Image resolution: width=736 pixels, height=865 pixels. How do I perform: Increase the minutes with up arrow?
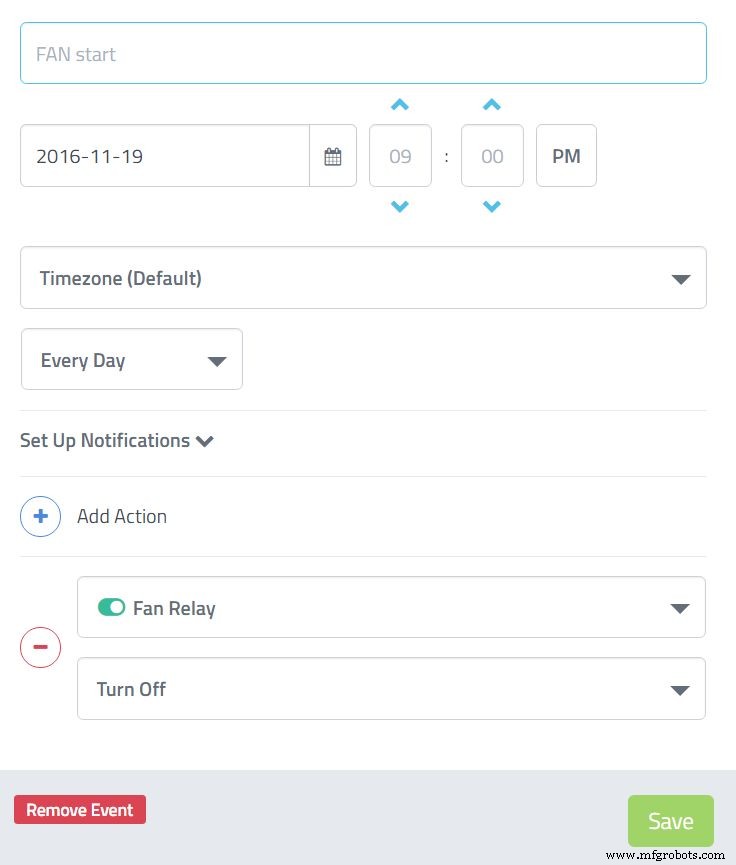pyautogui.click(x=492, y=105)
